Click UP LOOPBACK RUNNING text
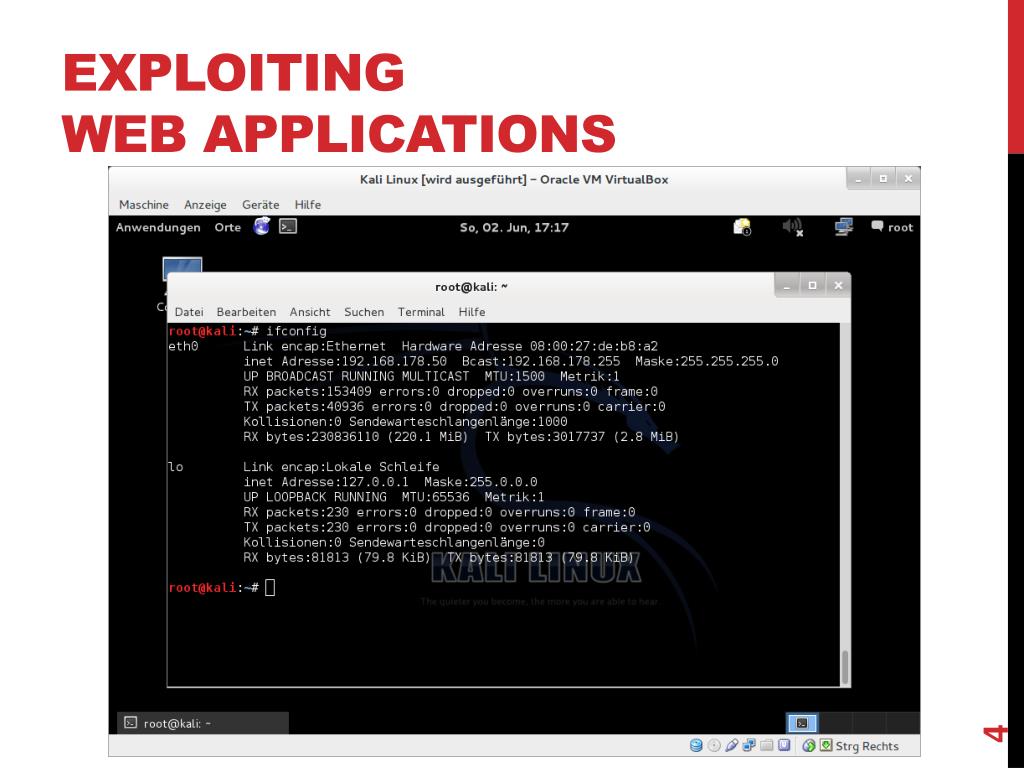This screenshot has height=768, width=1024. click(315, 497)
